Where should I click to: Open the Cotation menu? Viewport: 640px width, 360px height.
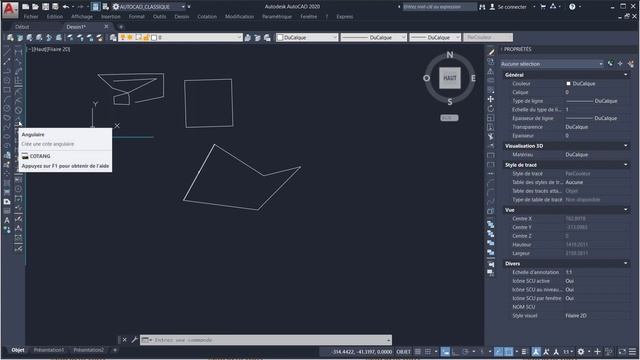207,17
